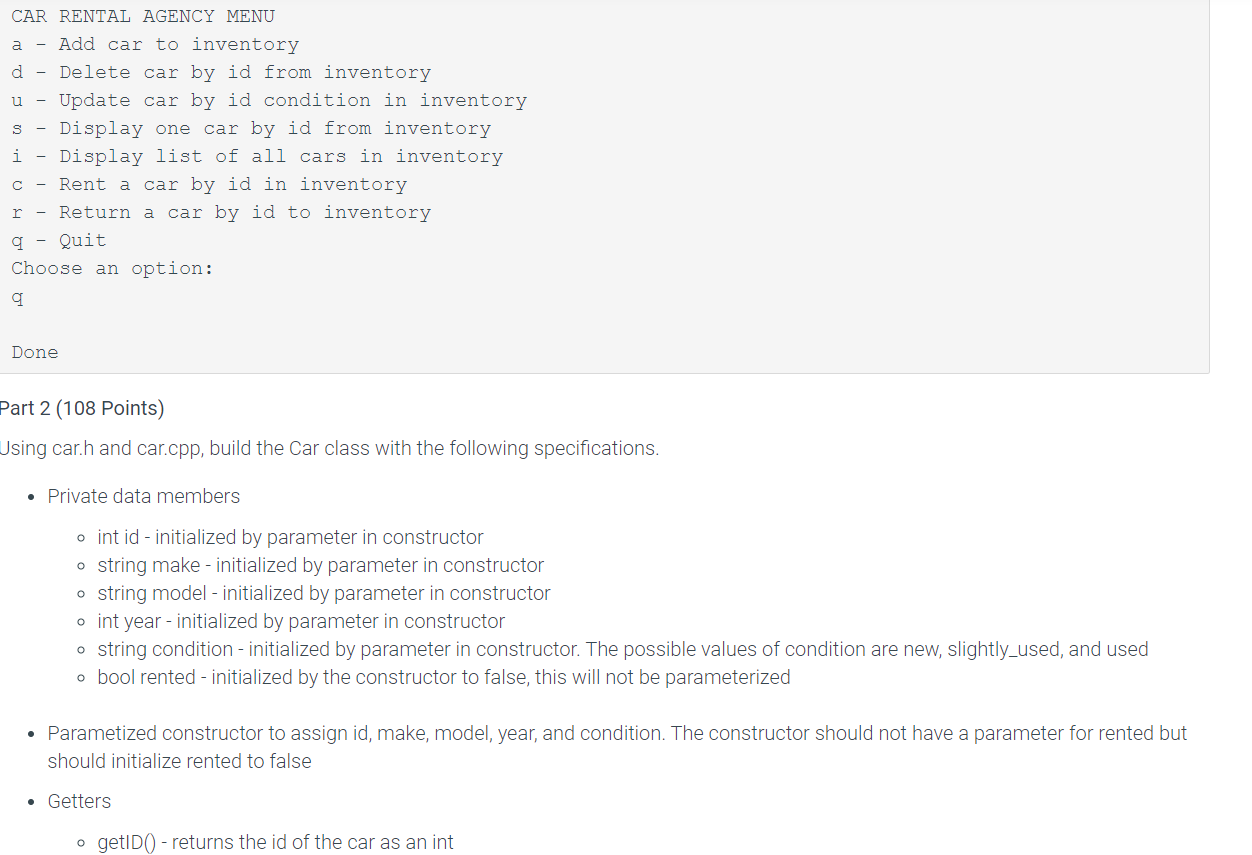This screenshot has height=855, width=1252.
Task: Click the 'getID()' getter description line
Action: (276, 842)
